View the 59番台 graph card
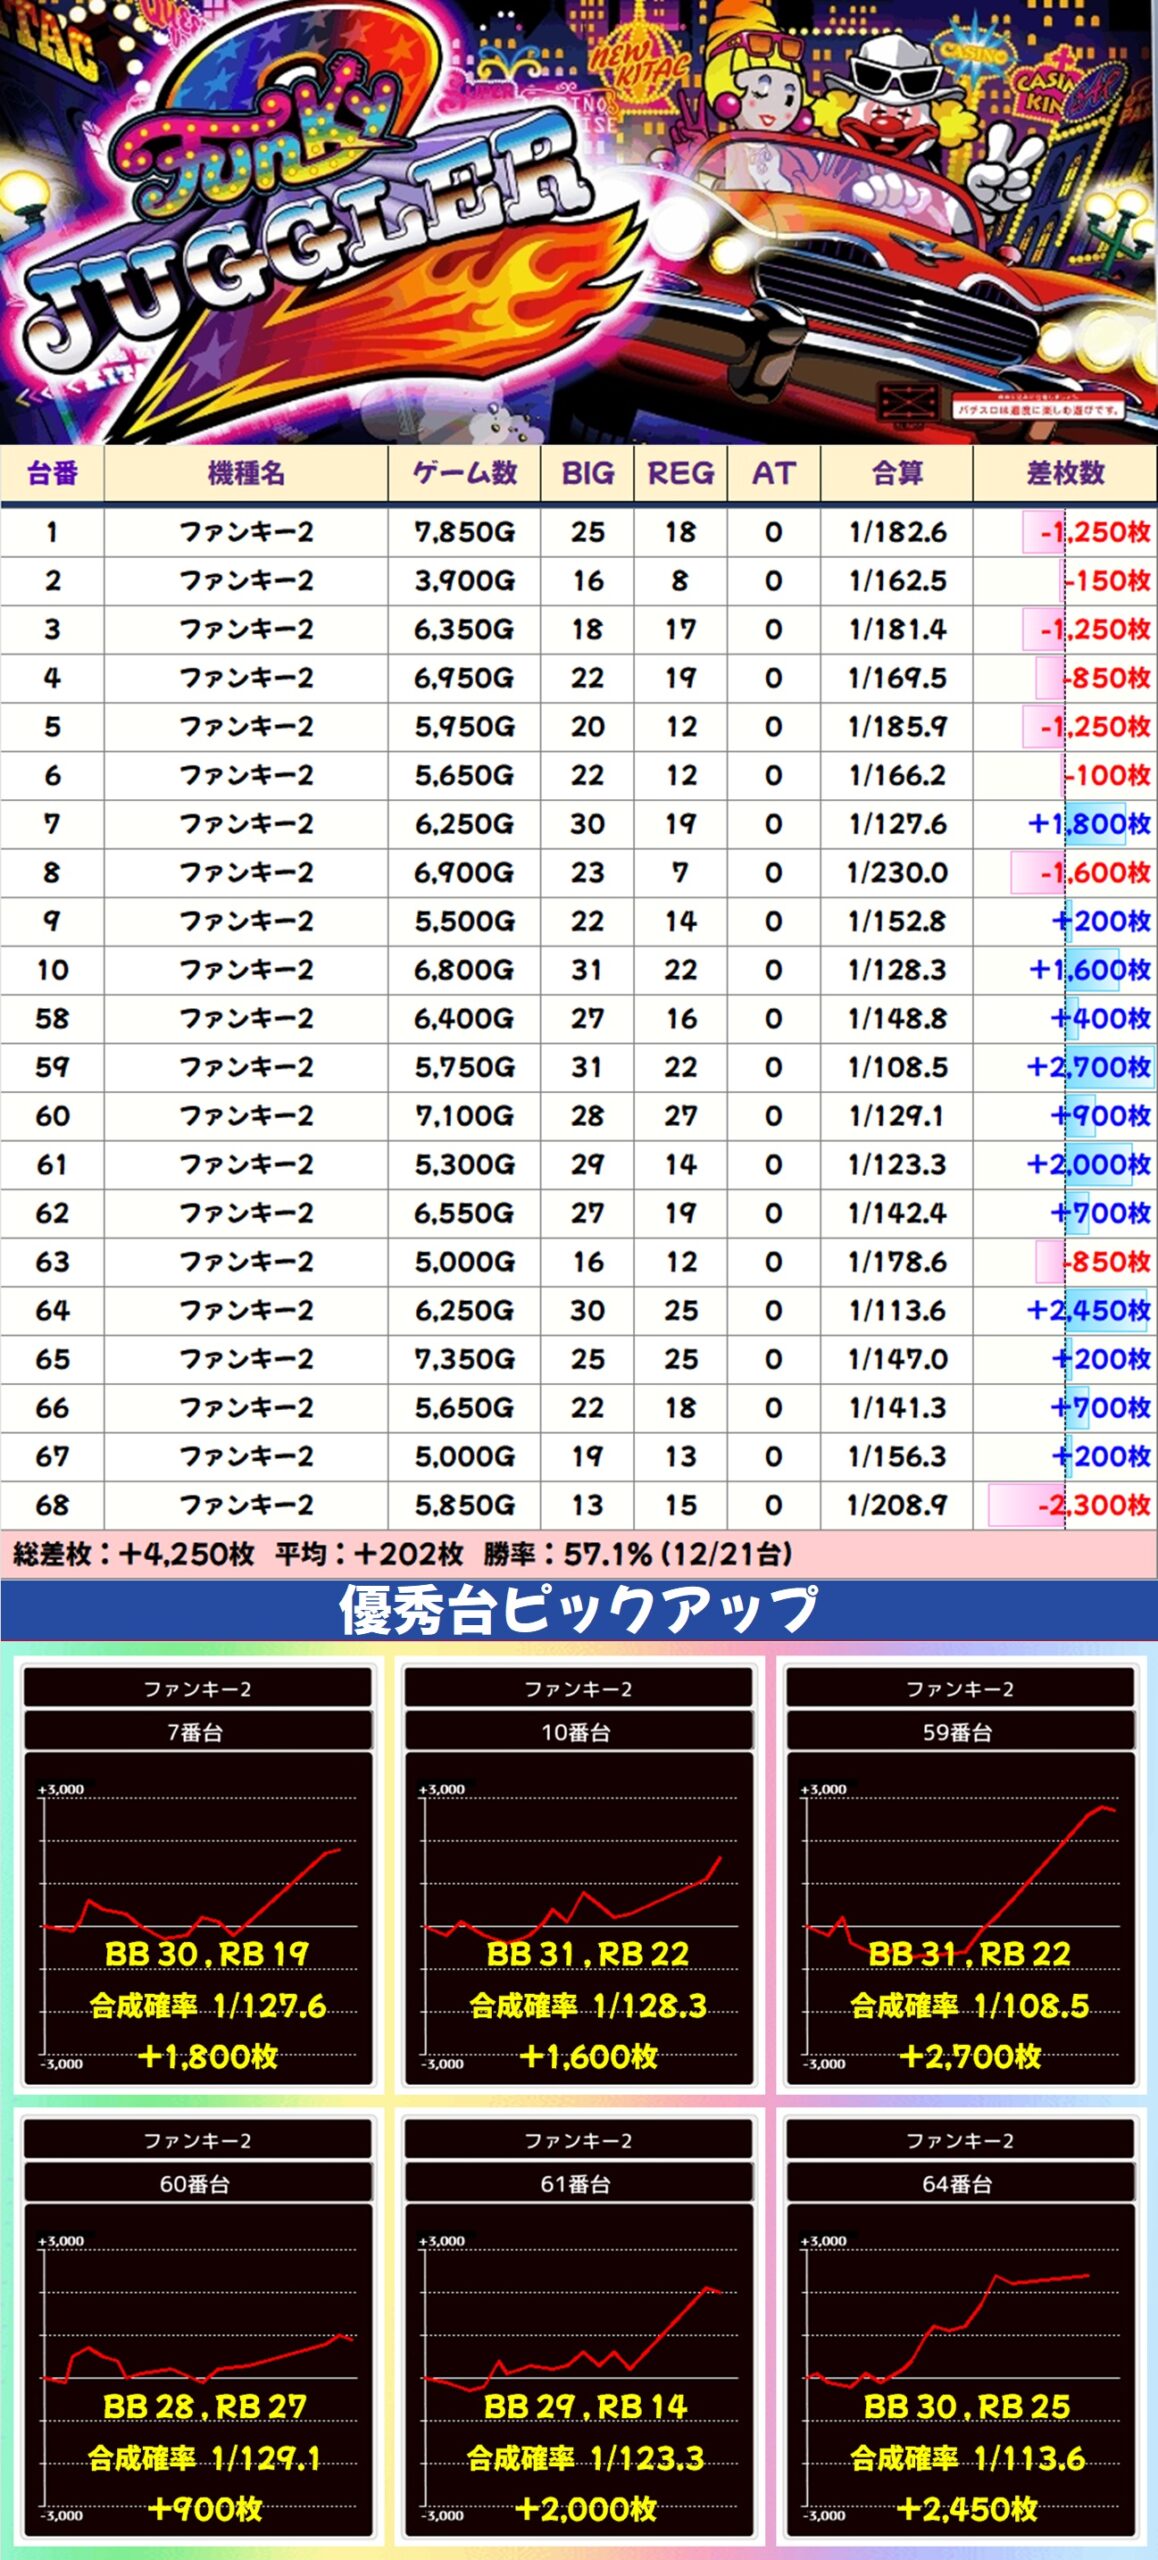This screenshot has width=1158, height=2560. [x=960, y=1918]
